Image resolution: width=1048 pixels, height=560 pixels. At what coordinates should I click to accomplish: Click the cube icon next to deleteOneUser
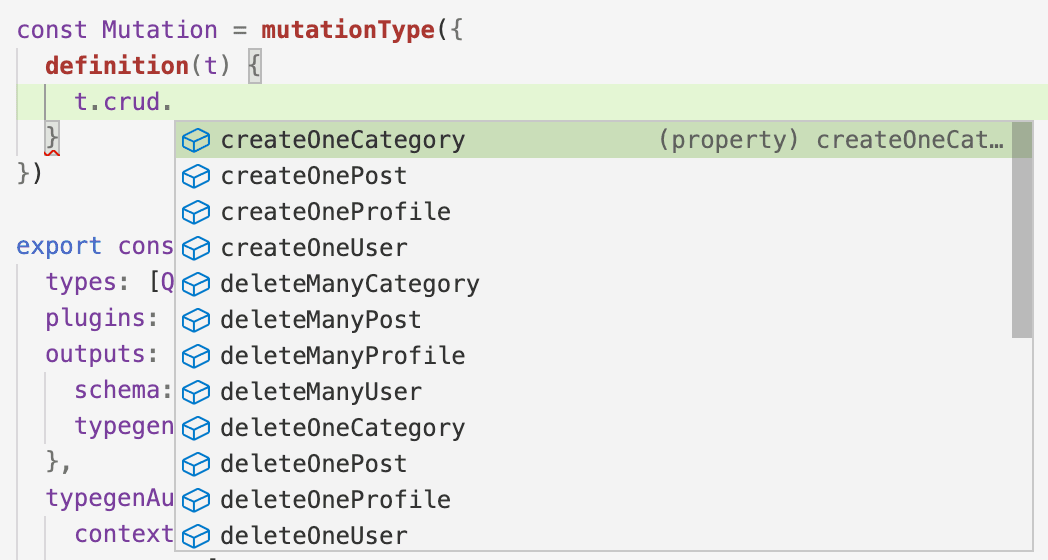[196, 536]
